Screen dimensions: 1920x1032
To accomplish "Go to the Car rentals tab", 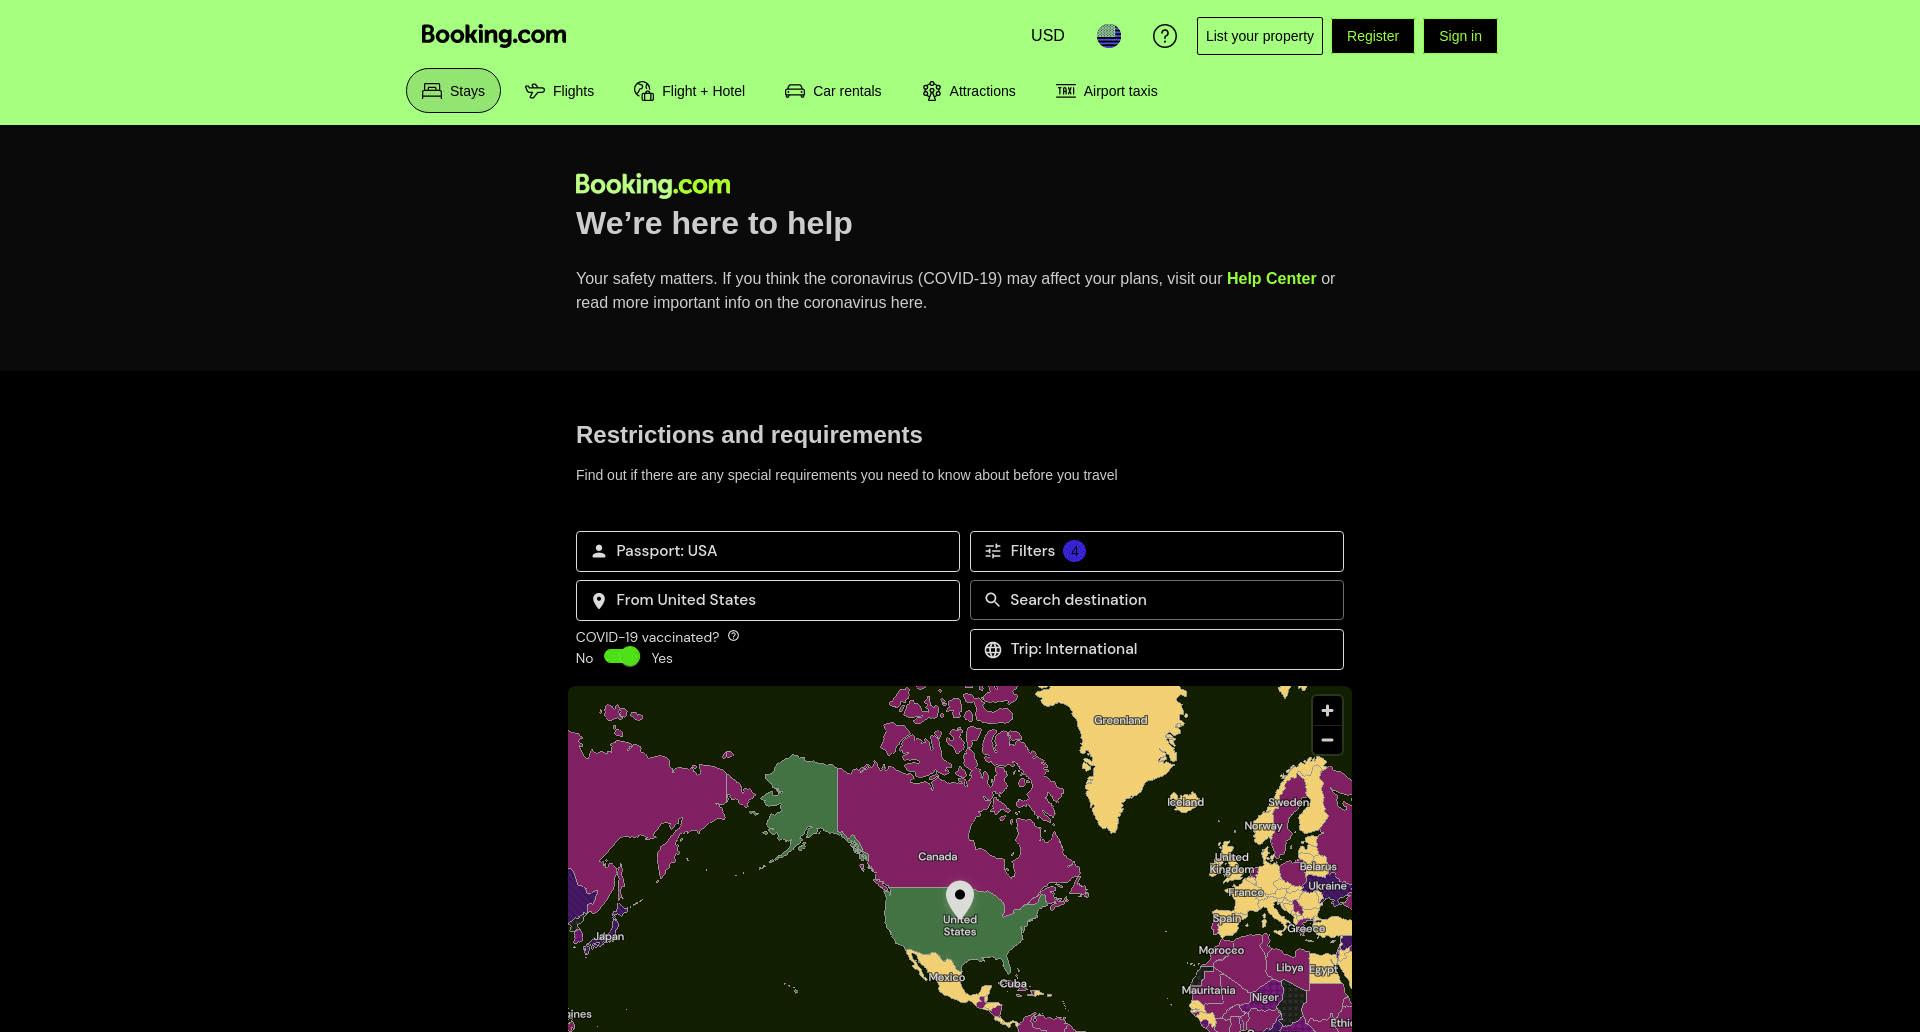I will (x=833, y=91).
